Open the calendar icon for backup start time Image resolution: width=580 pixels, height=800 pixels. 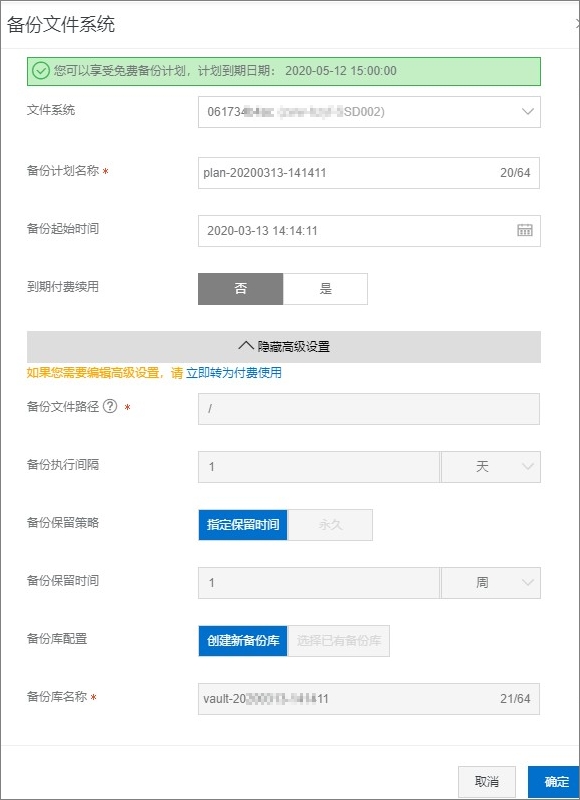coord(524,230)
